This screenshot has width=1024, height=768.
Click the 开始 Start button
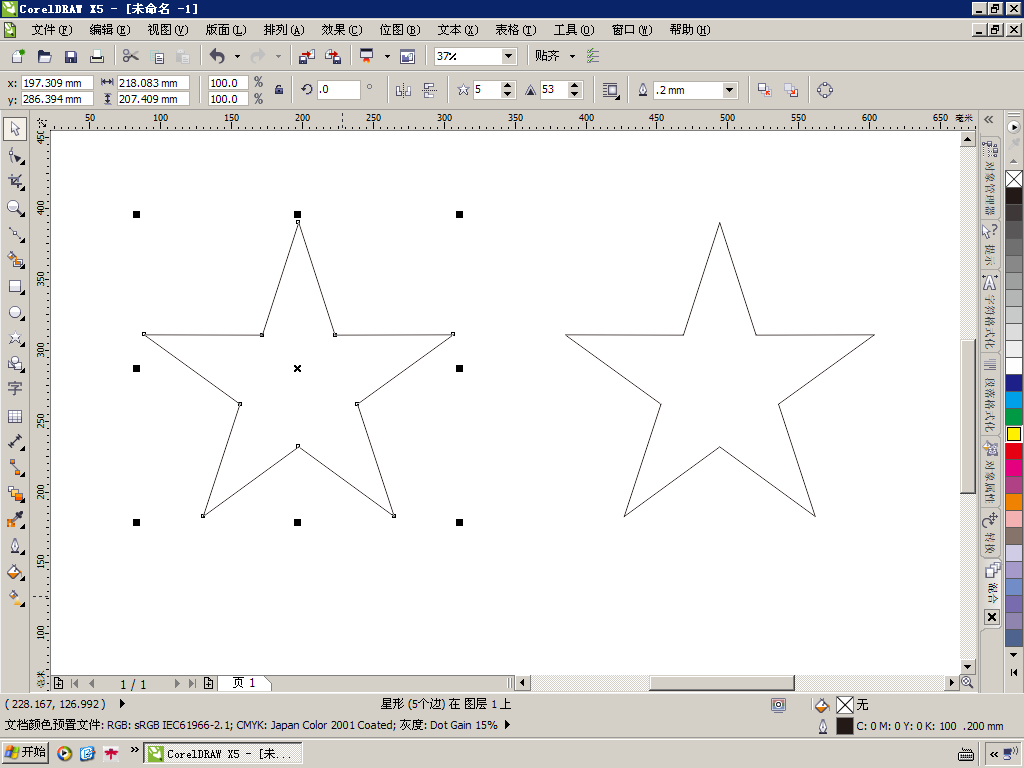coord(25,753)
